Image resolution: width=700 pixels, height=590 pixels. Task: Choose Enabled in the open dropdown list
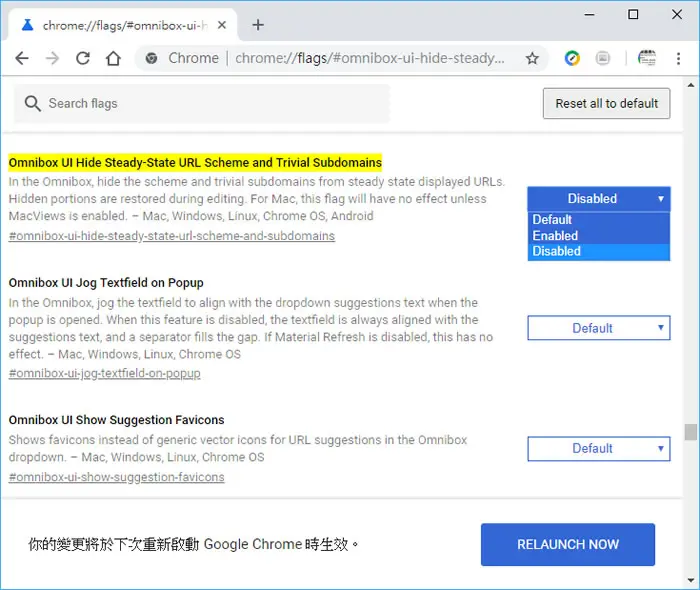[599, 236]
